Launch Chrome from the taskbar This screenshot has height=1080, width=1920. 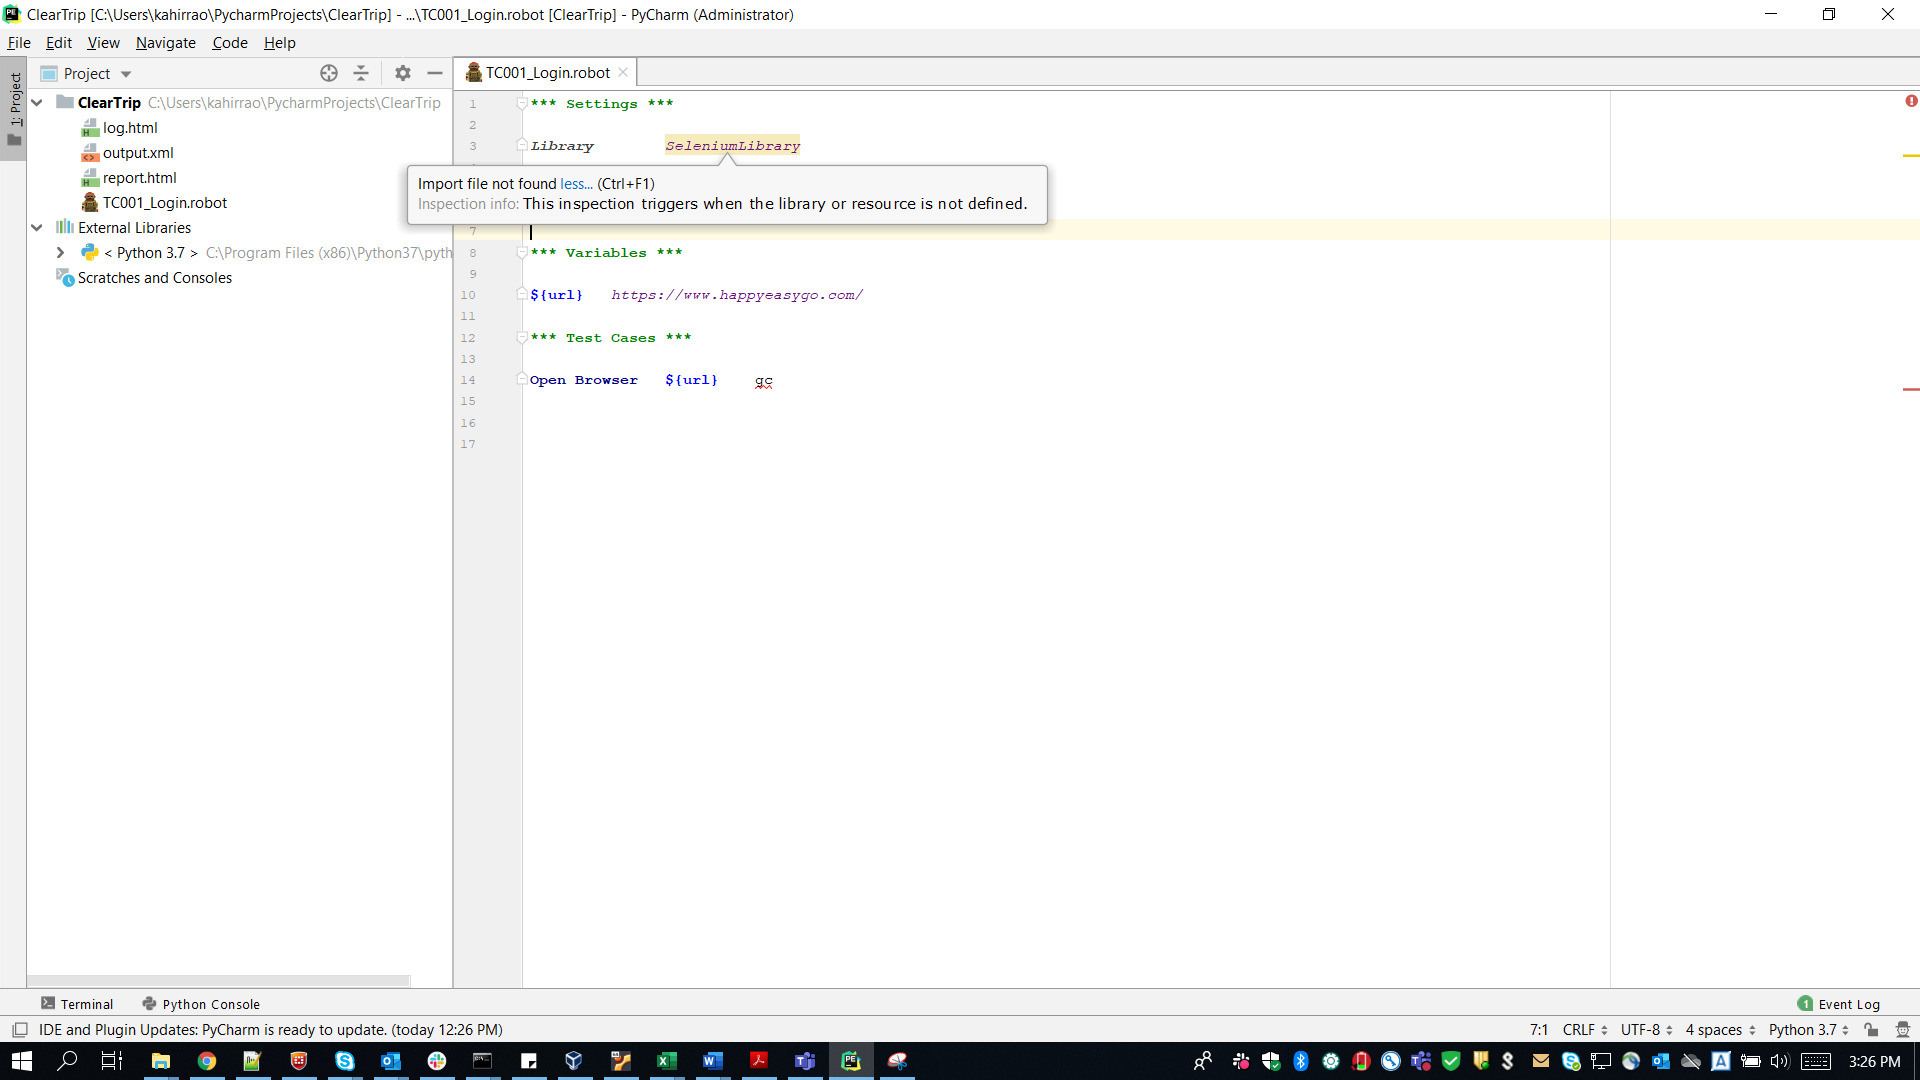click(207, 1061)
